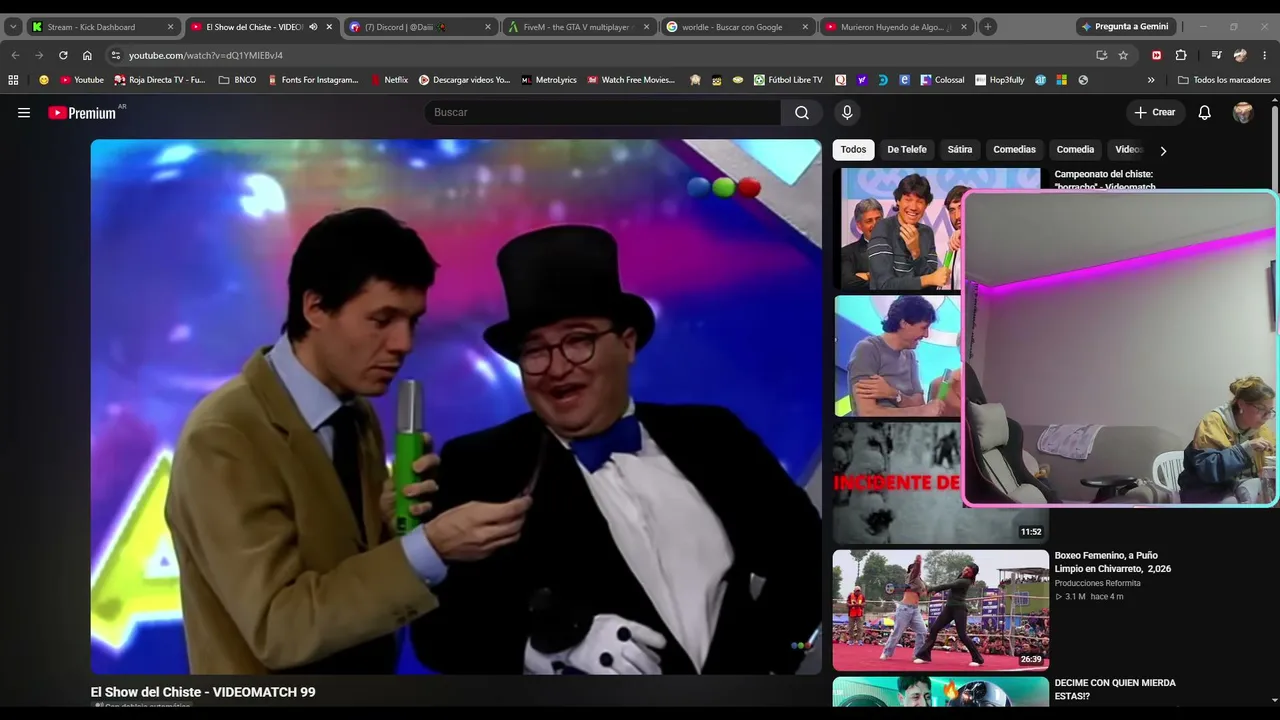Select the De Telefe filter chip
This screenshot has height=720, width=1280.
(907, 150)
